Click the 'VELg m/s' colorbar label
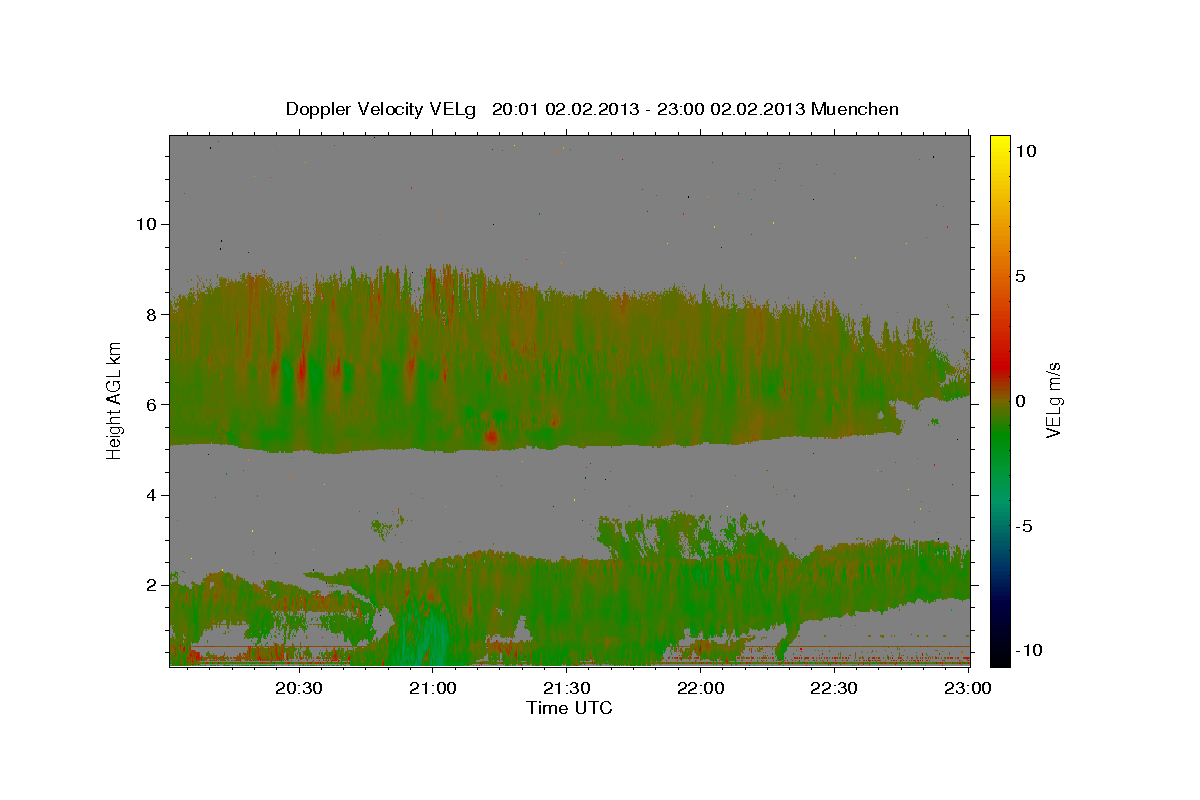 [x=1053, y=400]
